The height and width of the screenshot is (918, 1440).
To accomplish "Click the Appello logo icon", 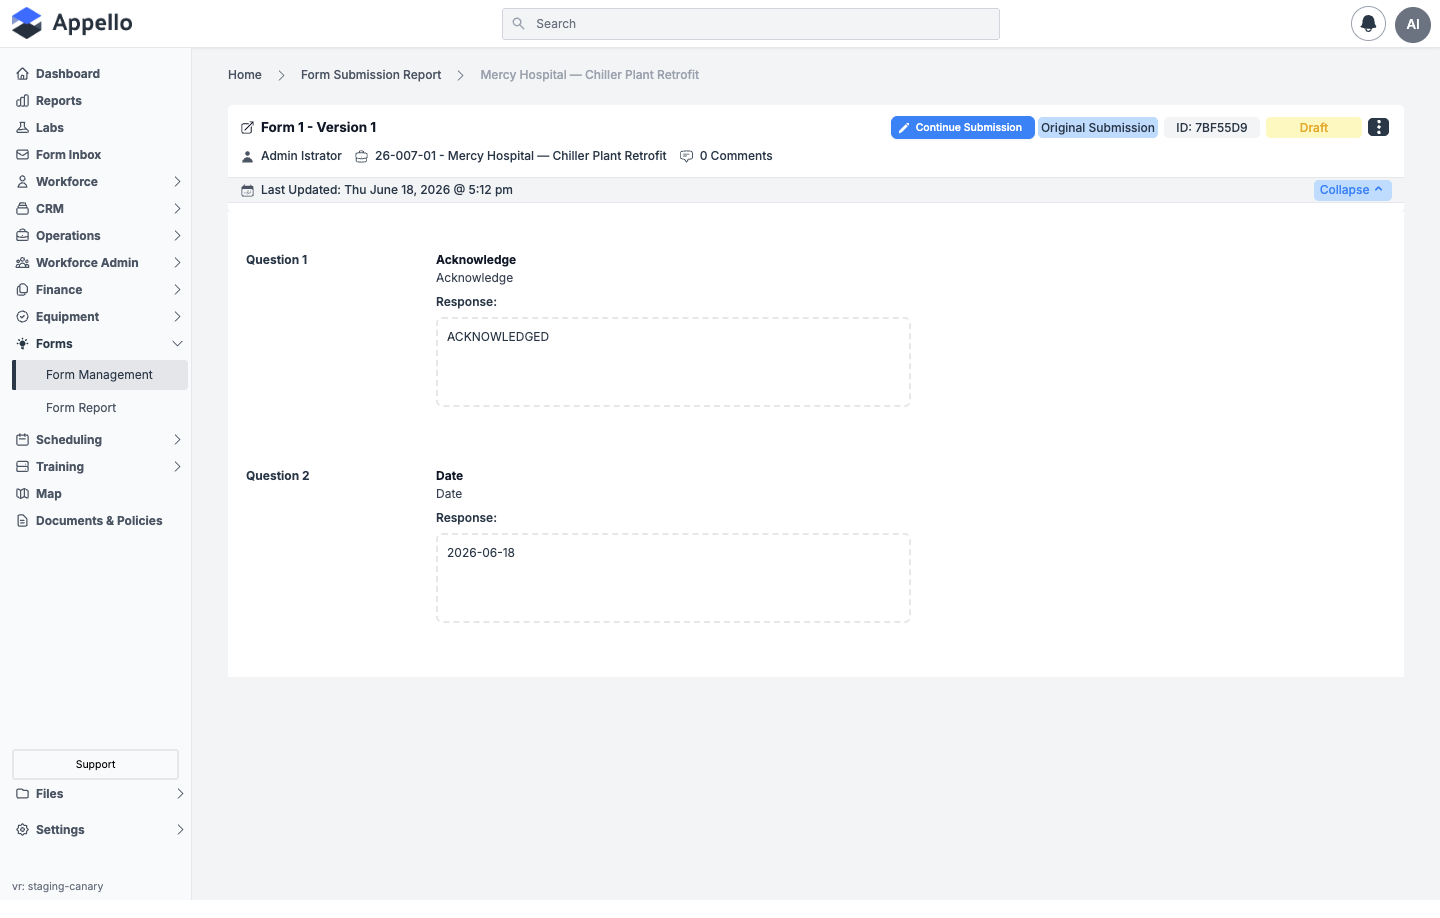I will point(27,23).
